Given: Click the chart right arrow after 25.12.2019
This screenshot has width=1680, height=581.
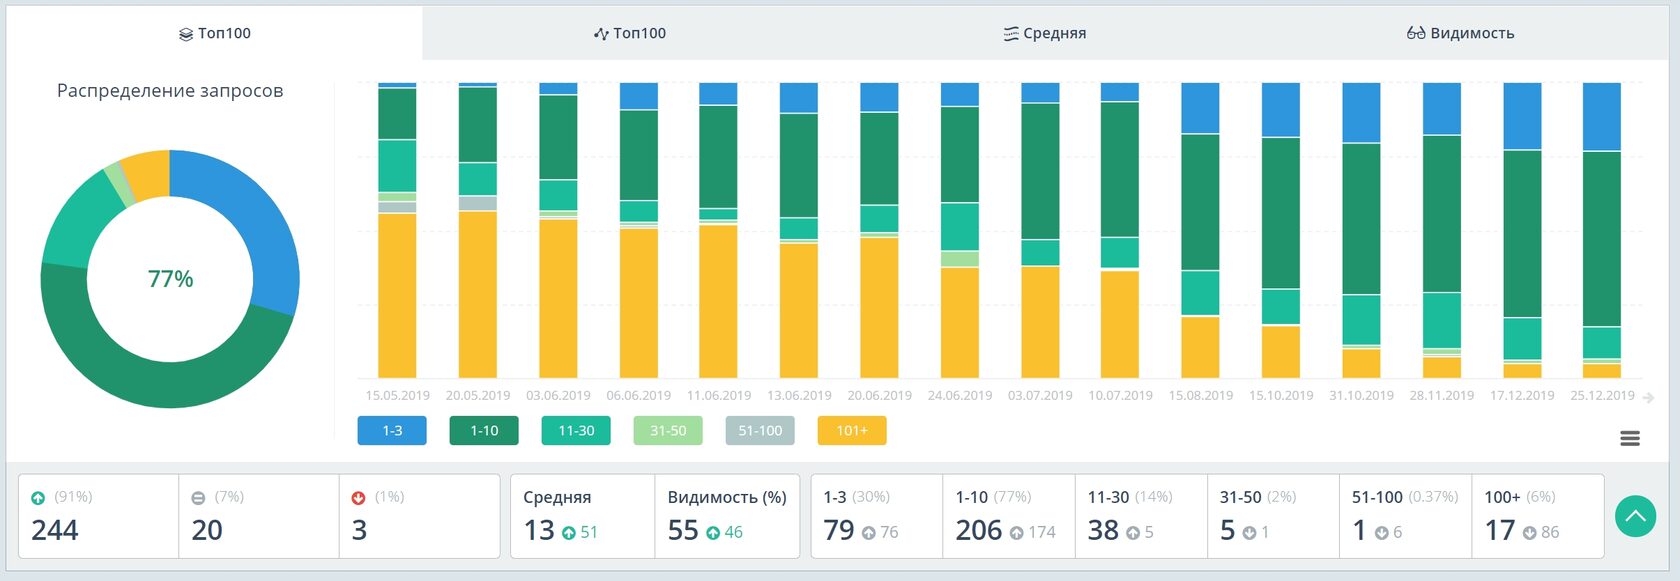Looking at the screenshot, I should 1648,398.
